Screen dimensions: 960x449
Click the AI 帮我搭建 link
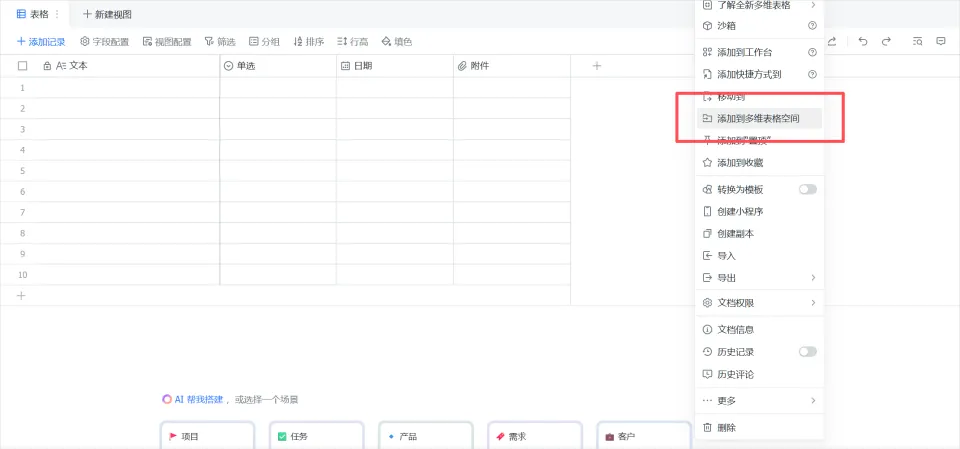[x=192, y=399]
